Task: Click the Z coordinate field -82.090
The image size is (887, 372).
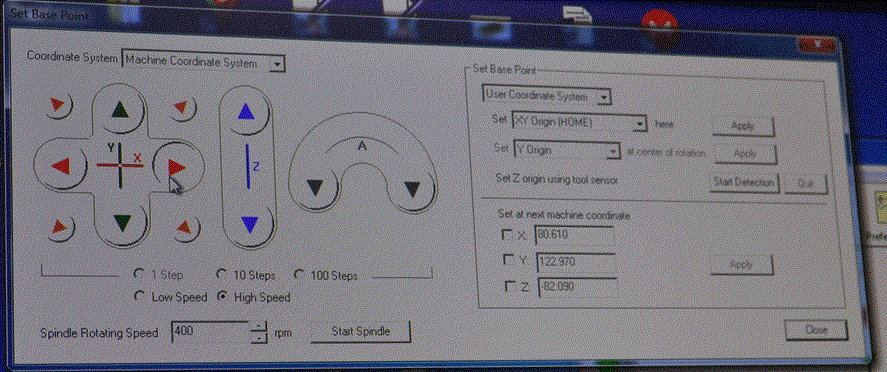Action: tap(578, 287)
